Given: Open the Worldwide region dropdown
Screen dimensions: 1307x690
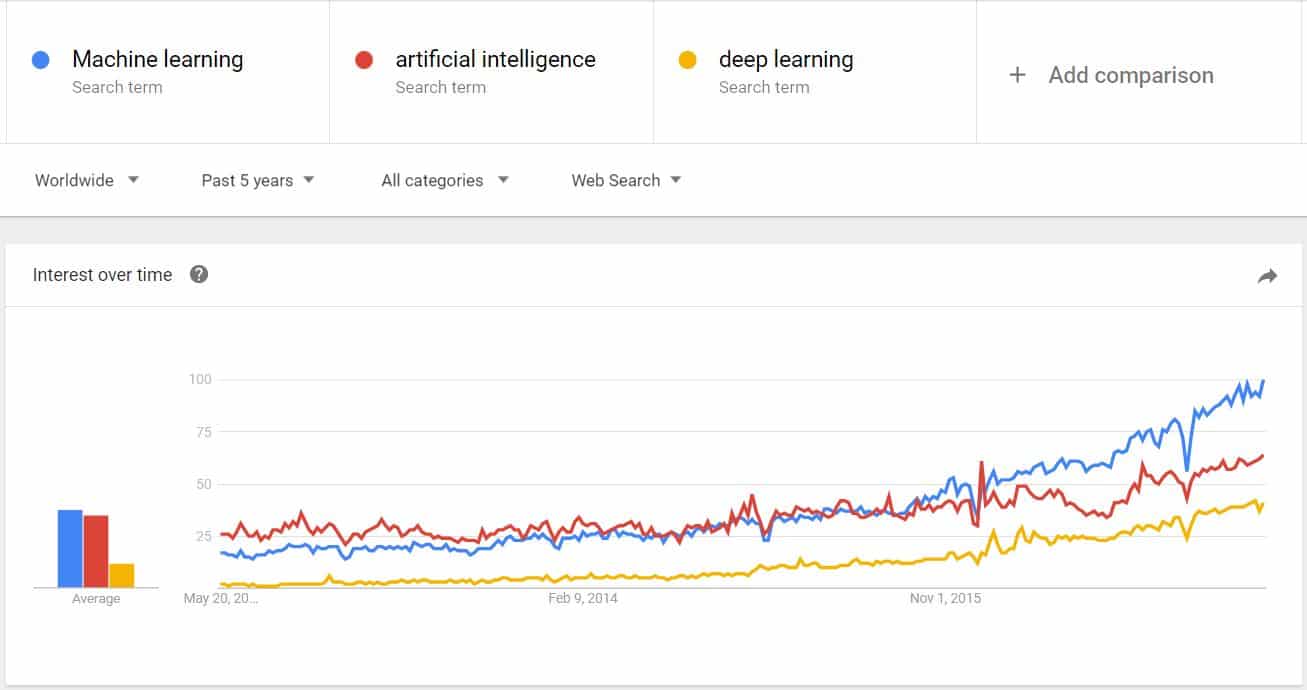Looking at the screenshot, I should point(87,180).
